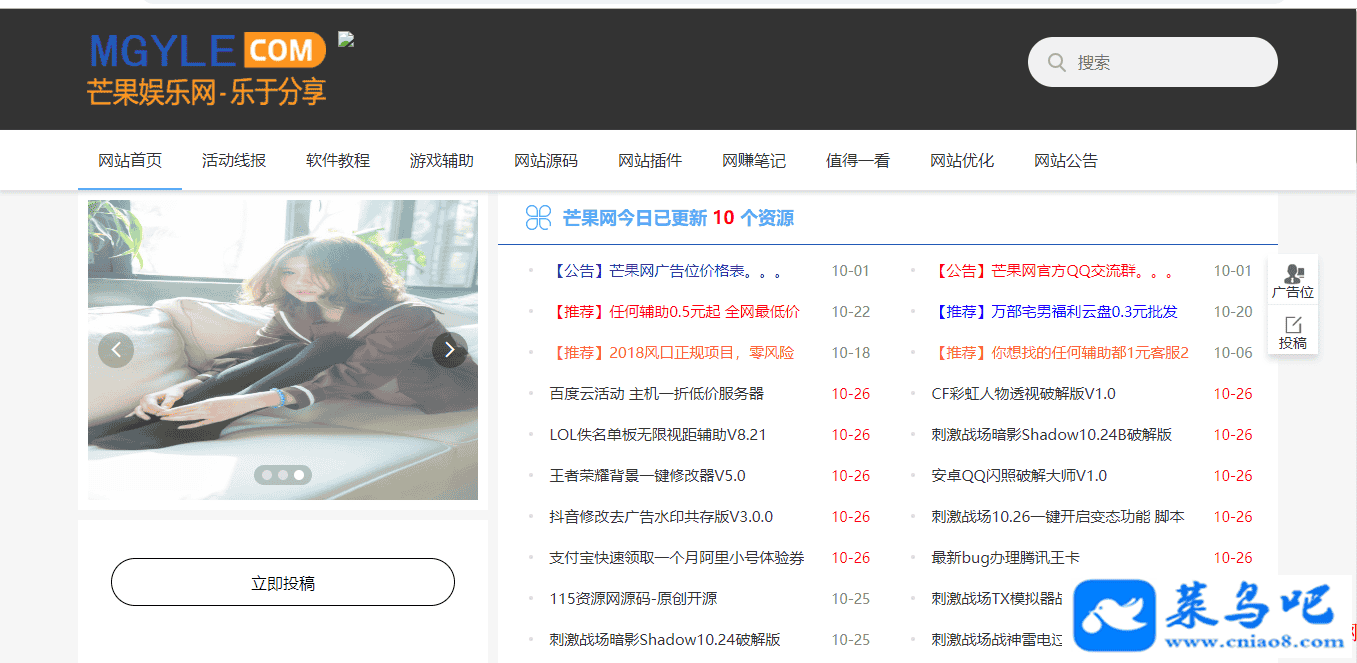Click the 投稿 sidebar icon
The height and width of the screenshot is (663, 1357).
[x=1293, y=332]
